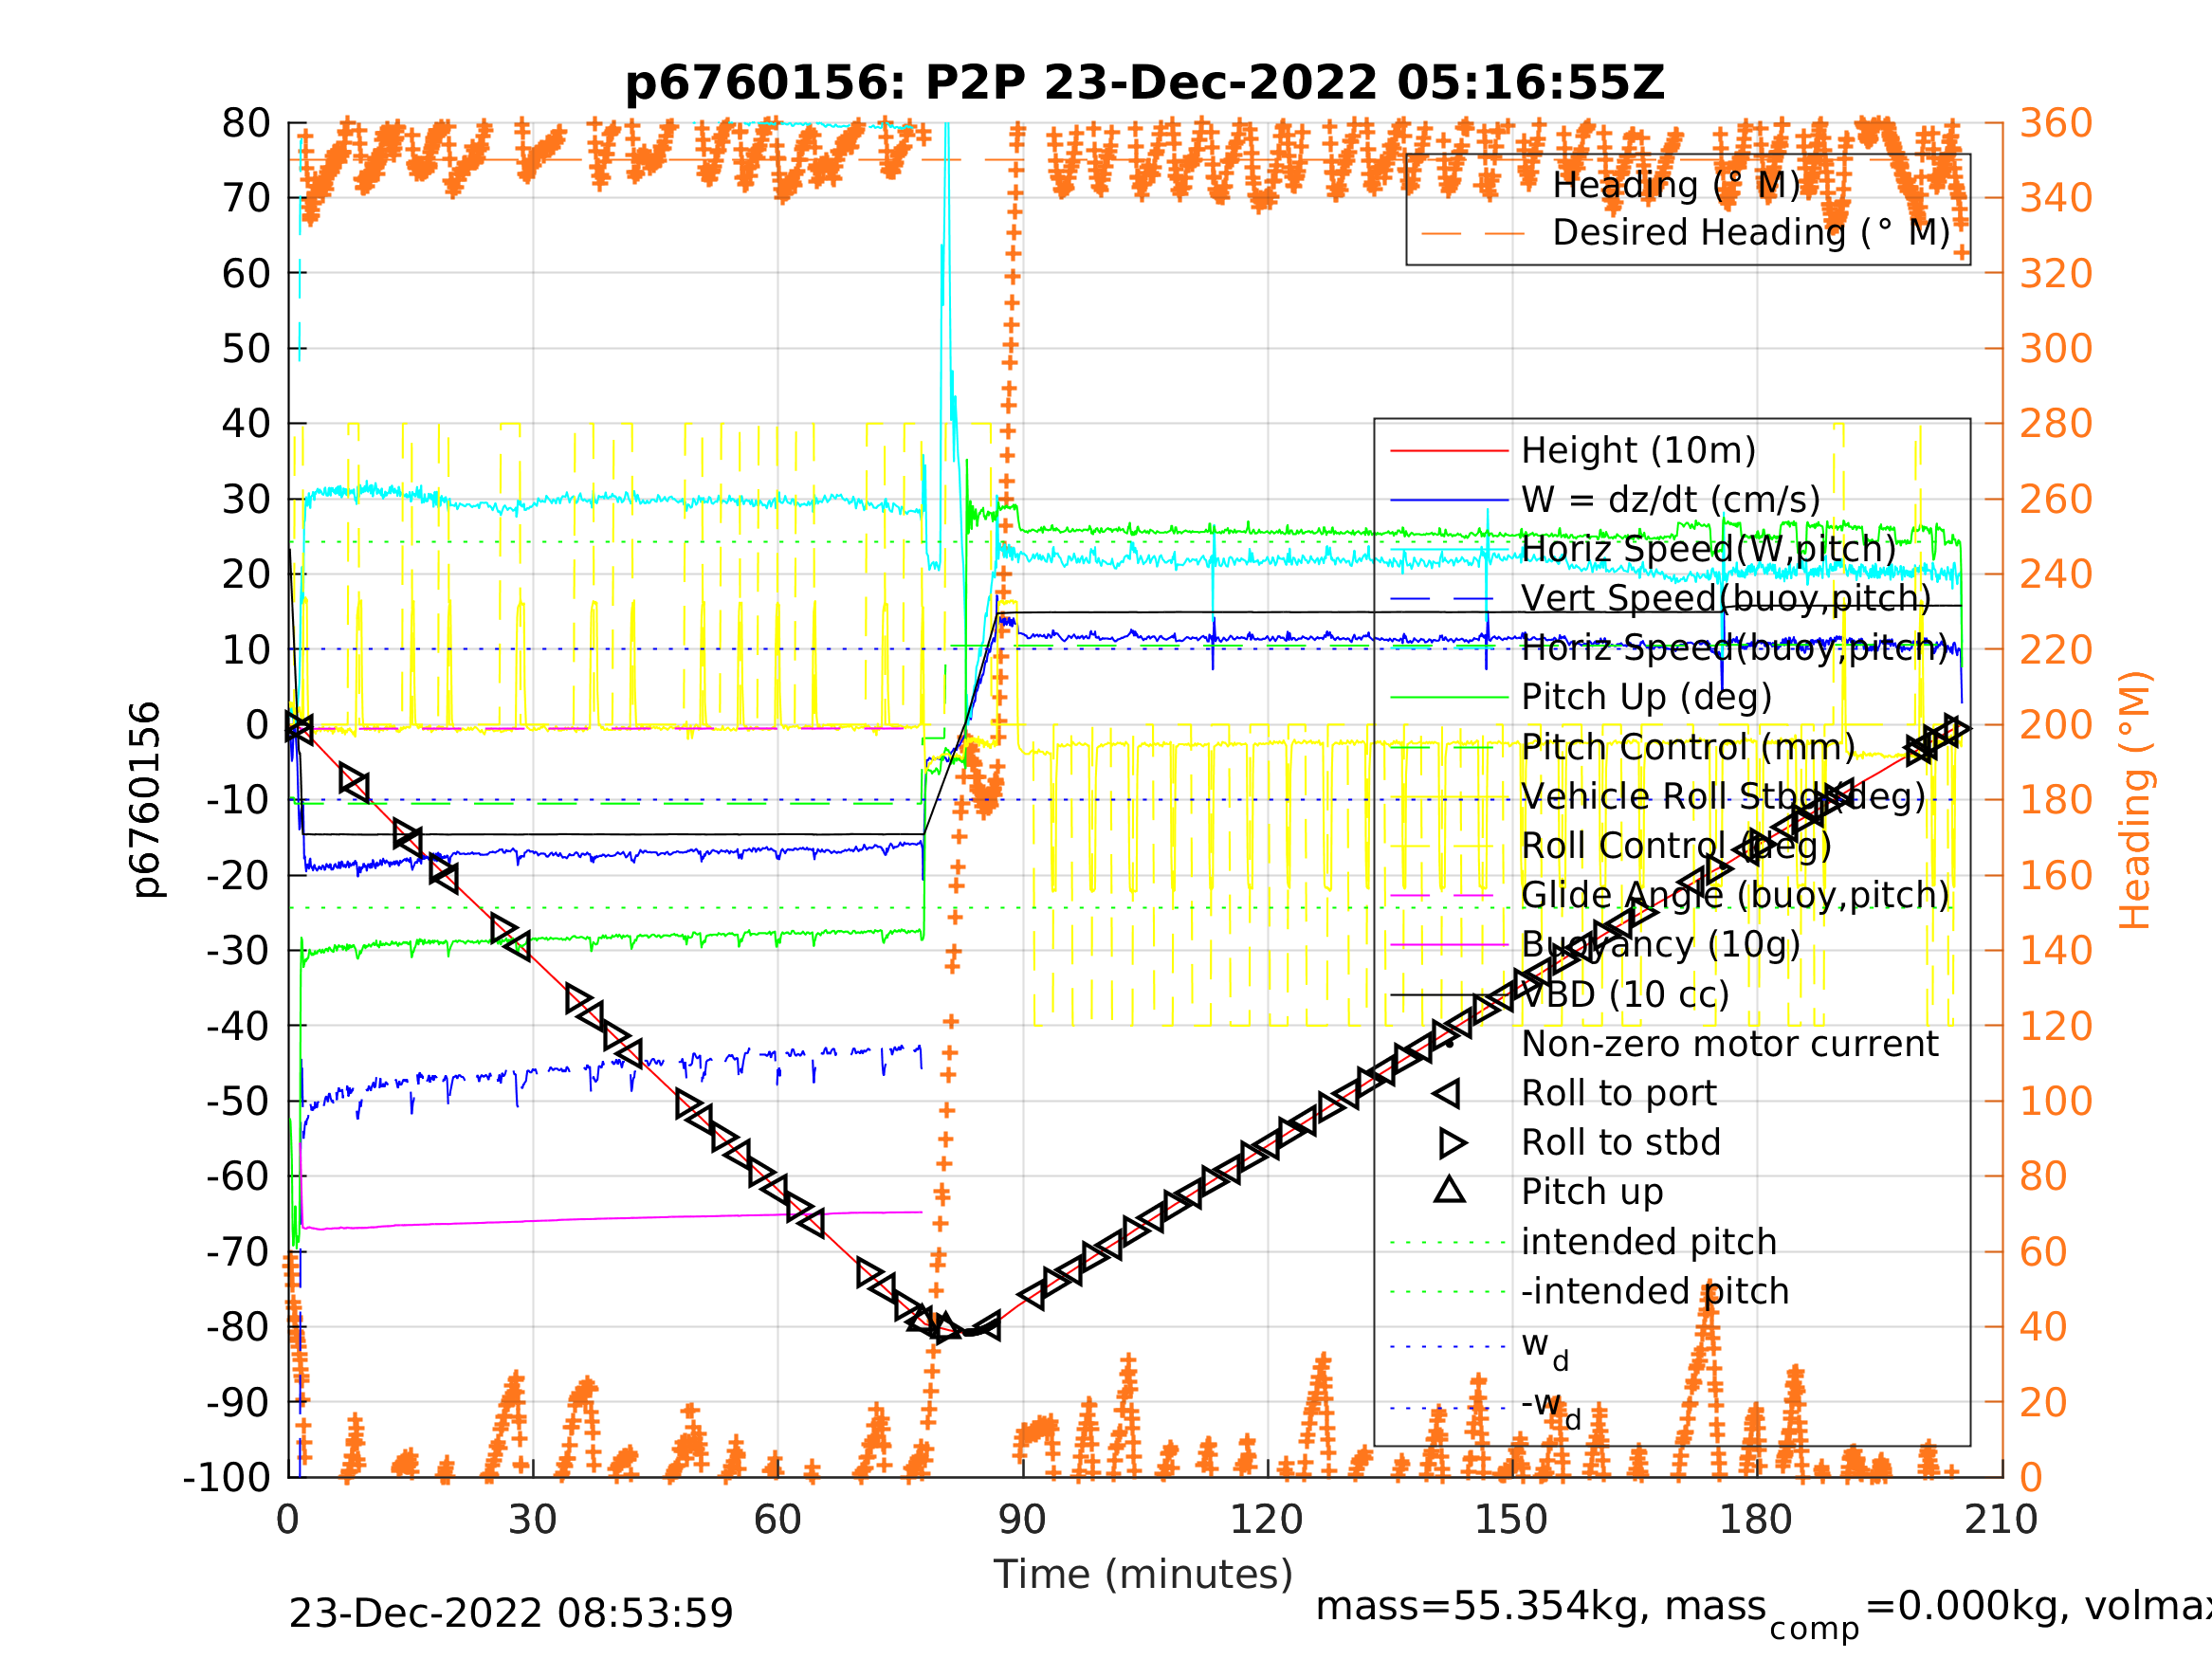Select the 'Horiz Speed(W,pitch)' legend label
The height and width of the screenshot is (1659, 2212).
[1708, 549]
